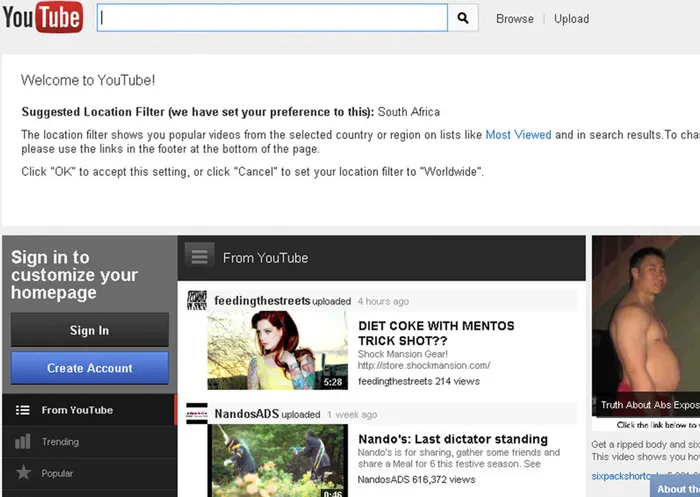700x497 pixels.
Task: Click the 'Welcome to YouTube!' heading
Action: (88, 80)
